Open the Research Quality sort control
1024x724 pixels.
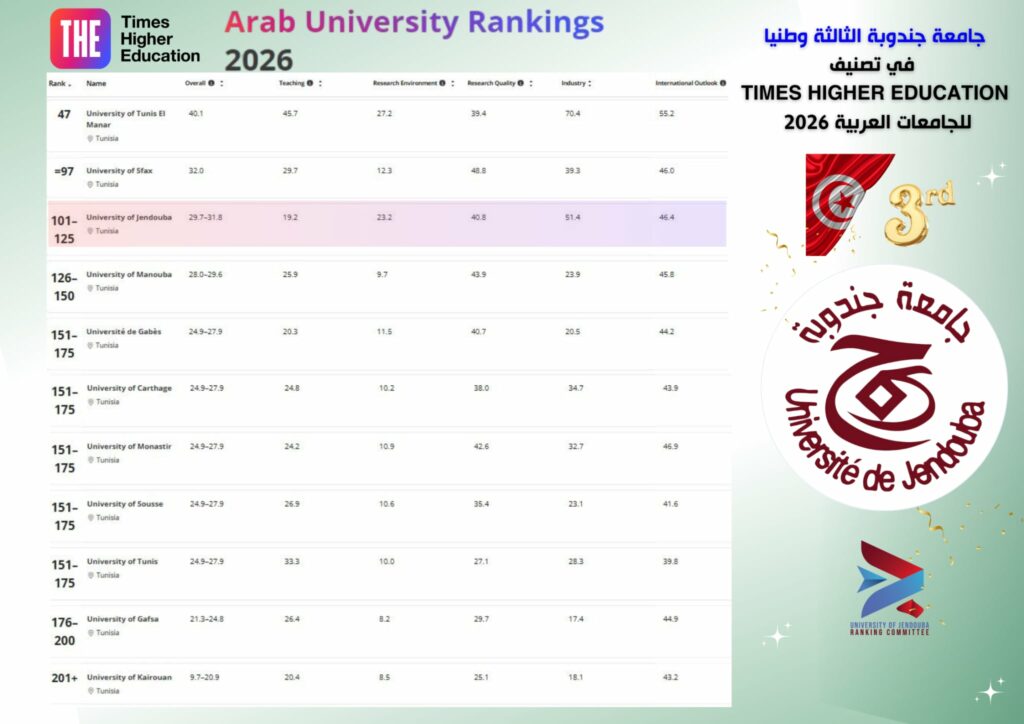[531, 84]
